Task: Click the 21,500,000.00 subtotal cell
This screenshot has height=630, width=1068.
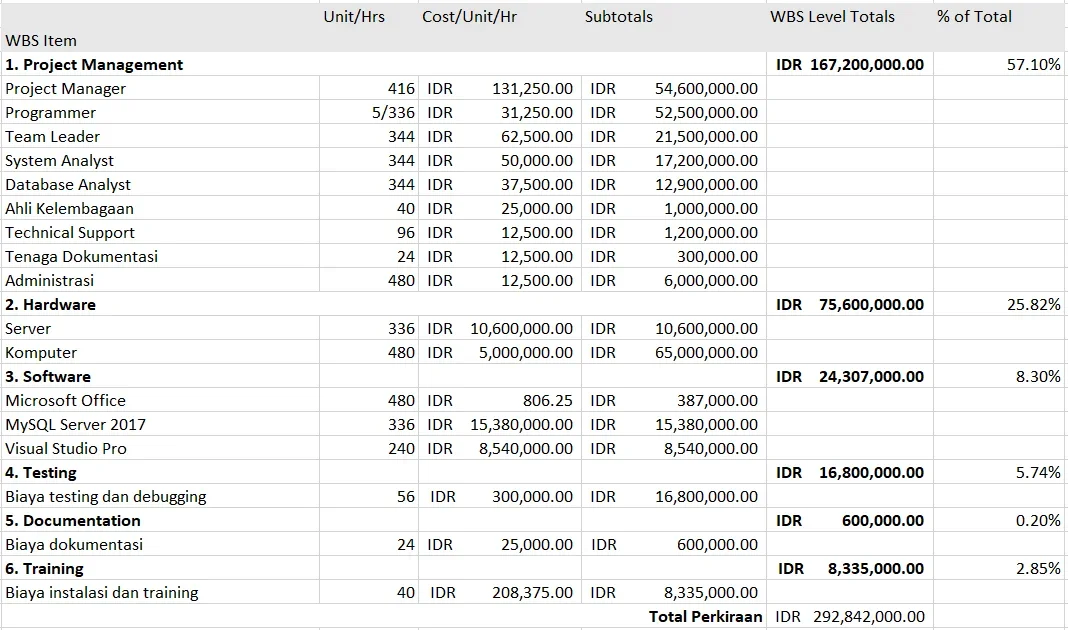Action: click(x=706, y=136)
